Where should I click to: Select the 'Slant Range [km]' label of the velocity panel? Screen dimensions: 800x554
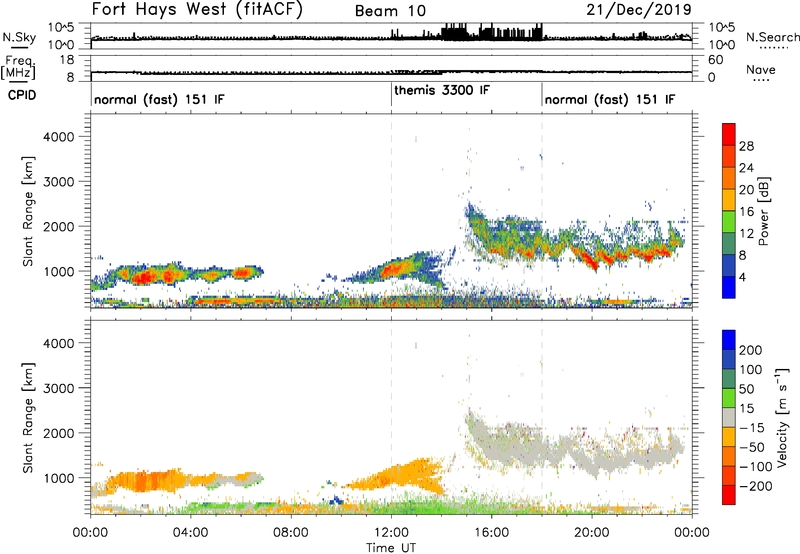coord(28,418)
